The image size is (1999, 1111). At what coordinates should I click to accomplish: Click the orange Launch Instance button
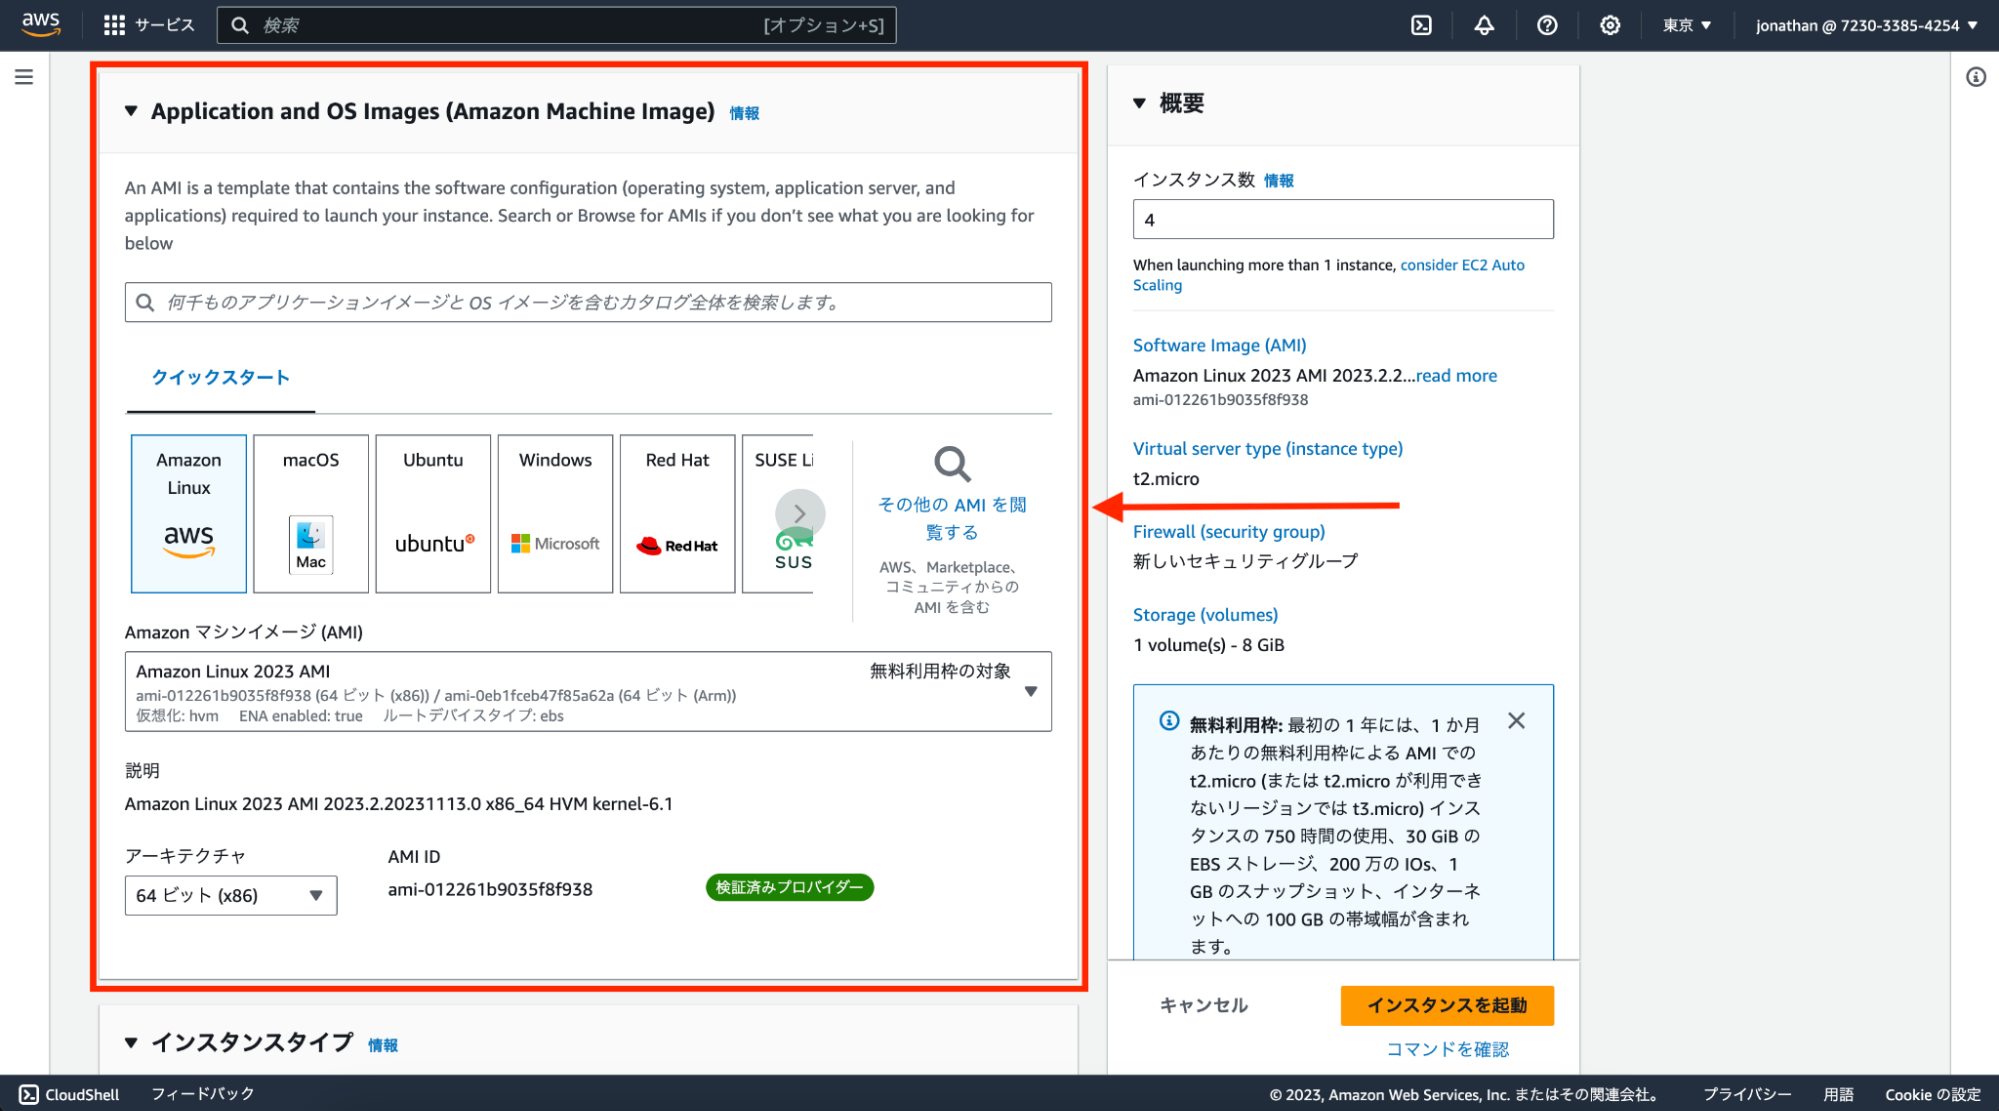point(1446,1005)
